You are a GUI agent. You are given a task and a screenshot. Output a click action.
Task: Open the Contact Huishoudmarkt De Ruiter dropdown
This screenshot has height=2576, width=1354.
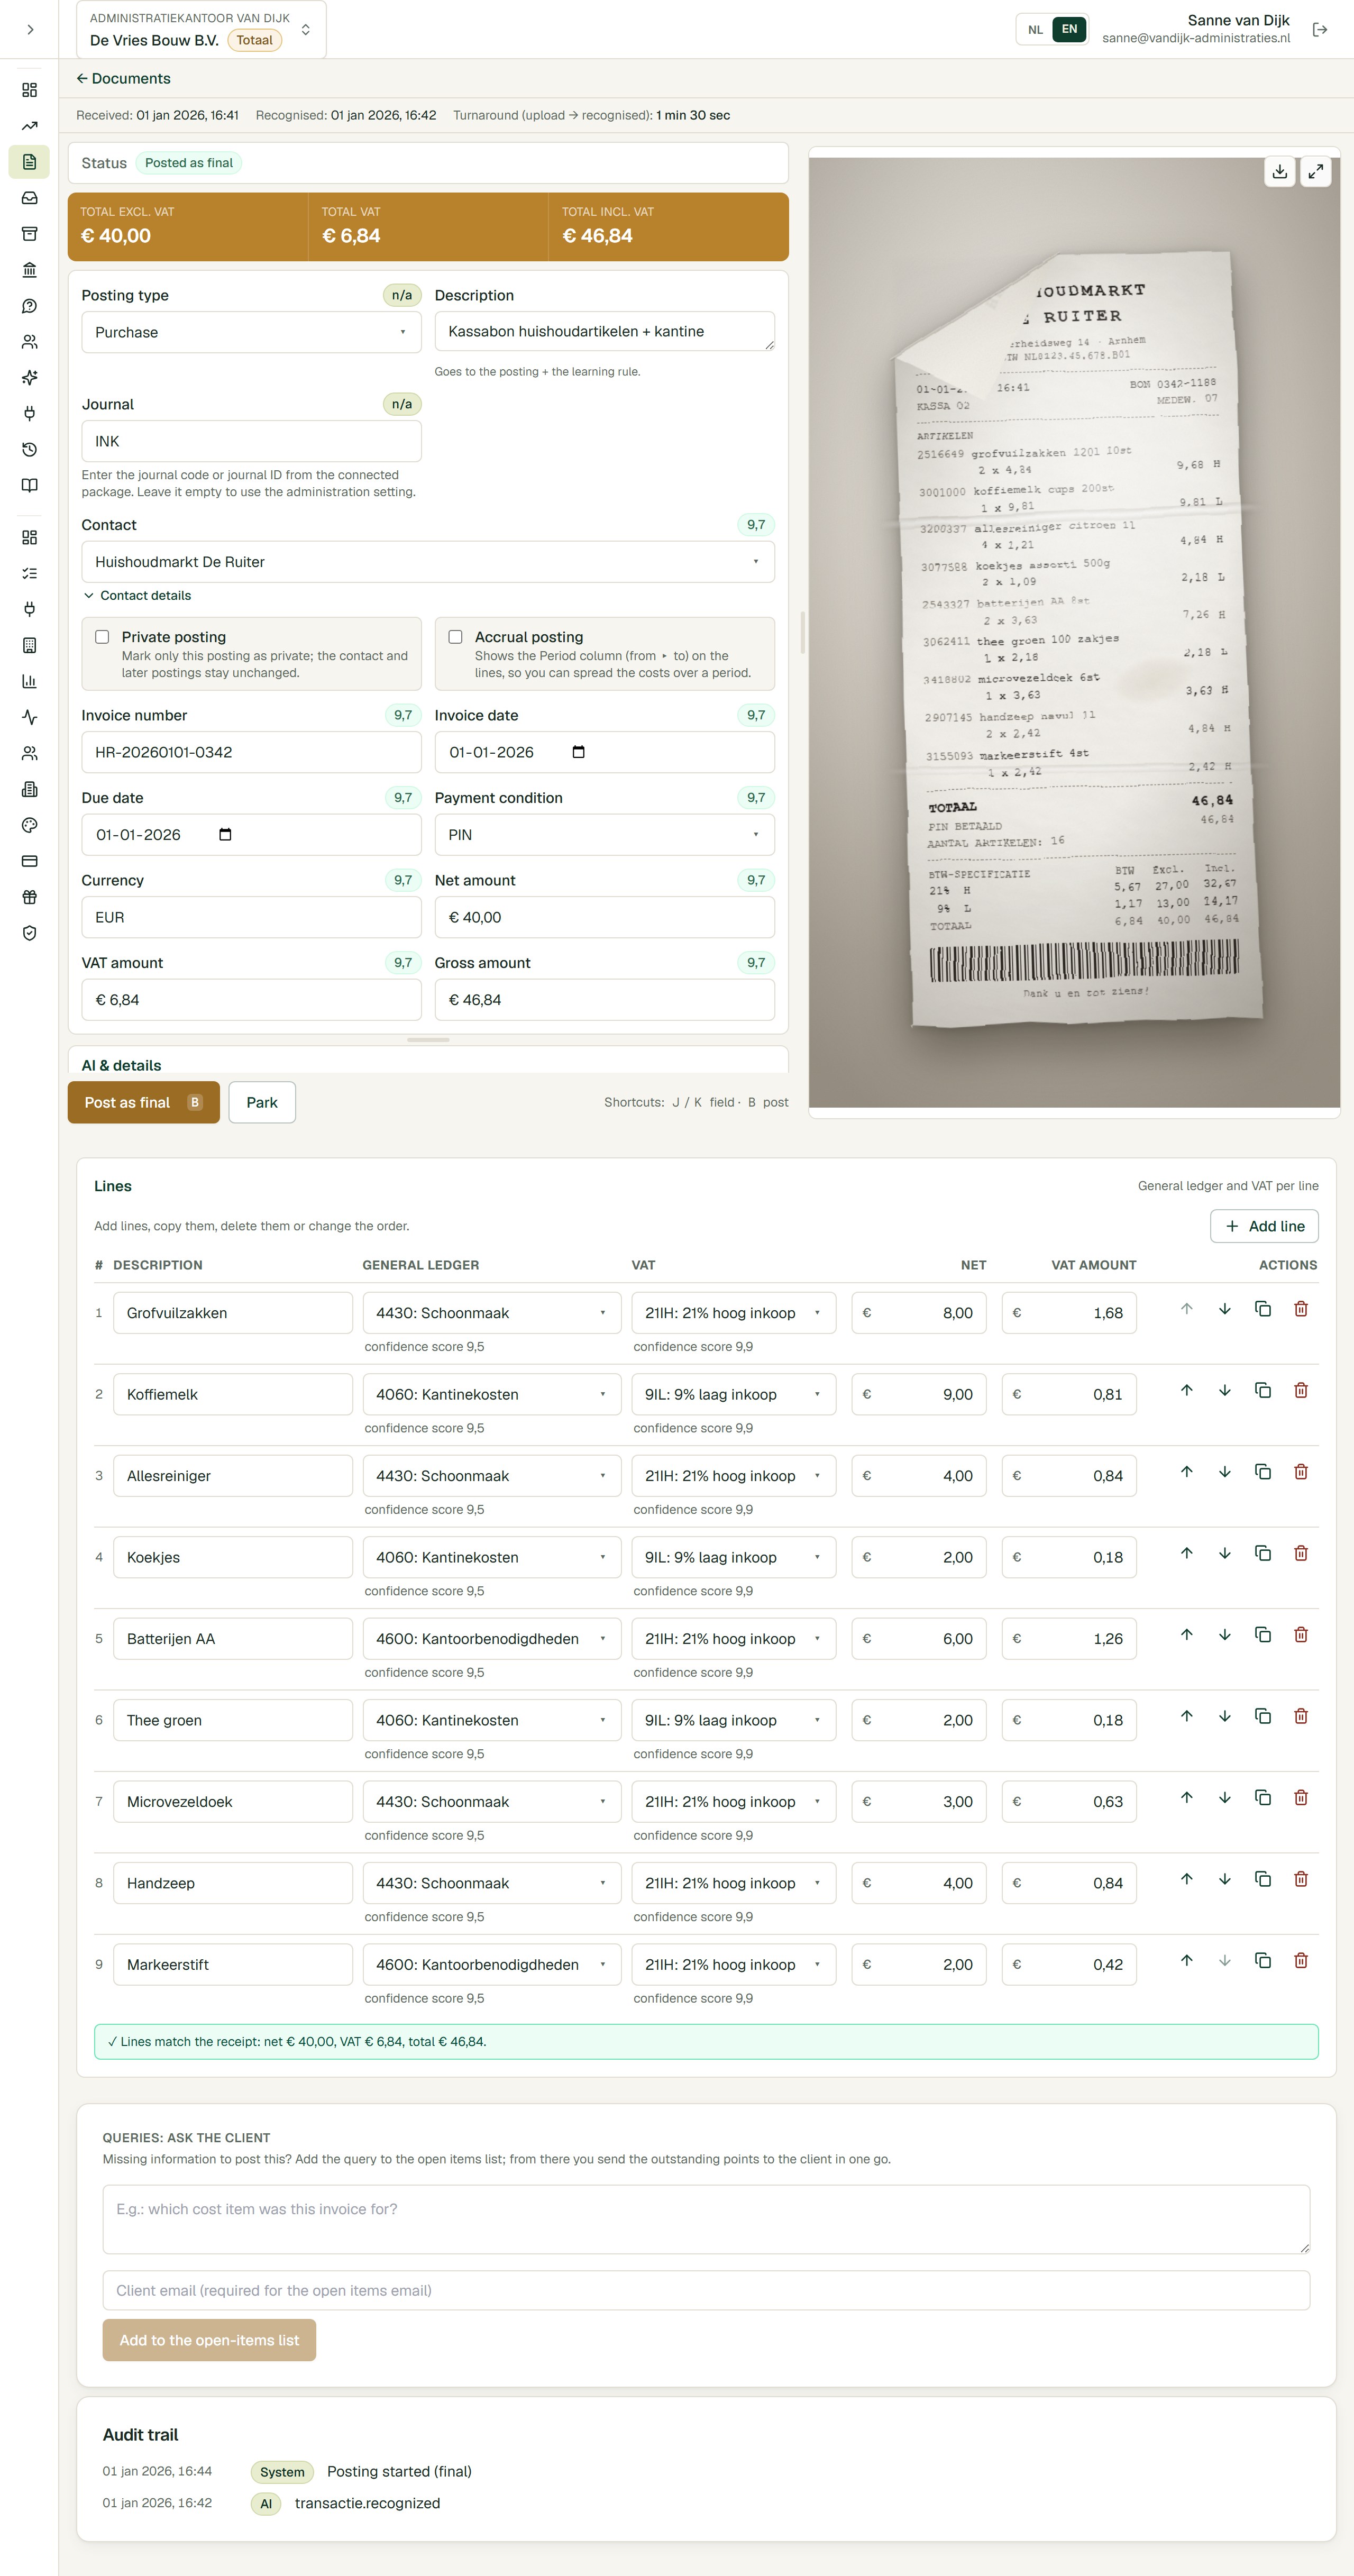[428, 562]
